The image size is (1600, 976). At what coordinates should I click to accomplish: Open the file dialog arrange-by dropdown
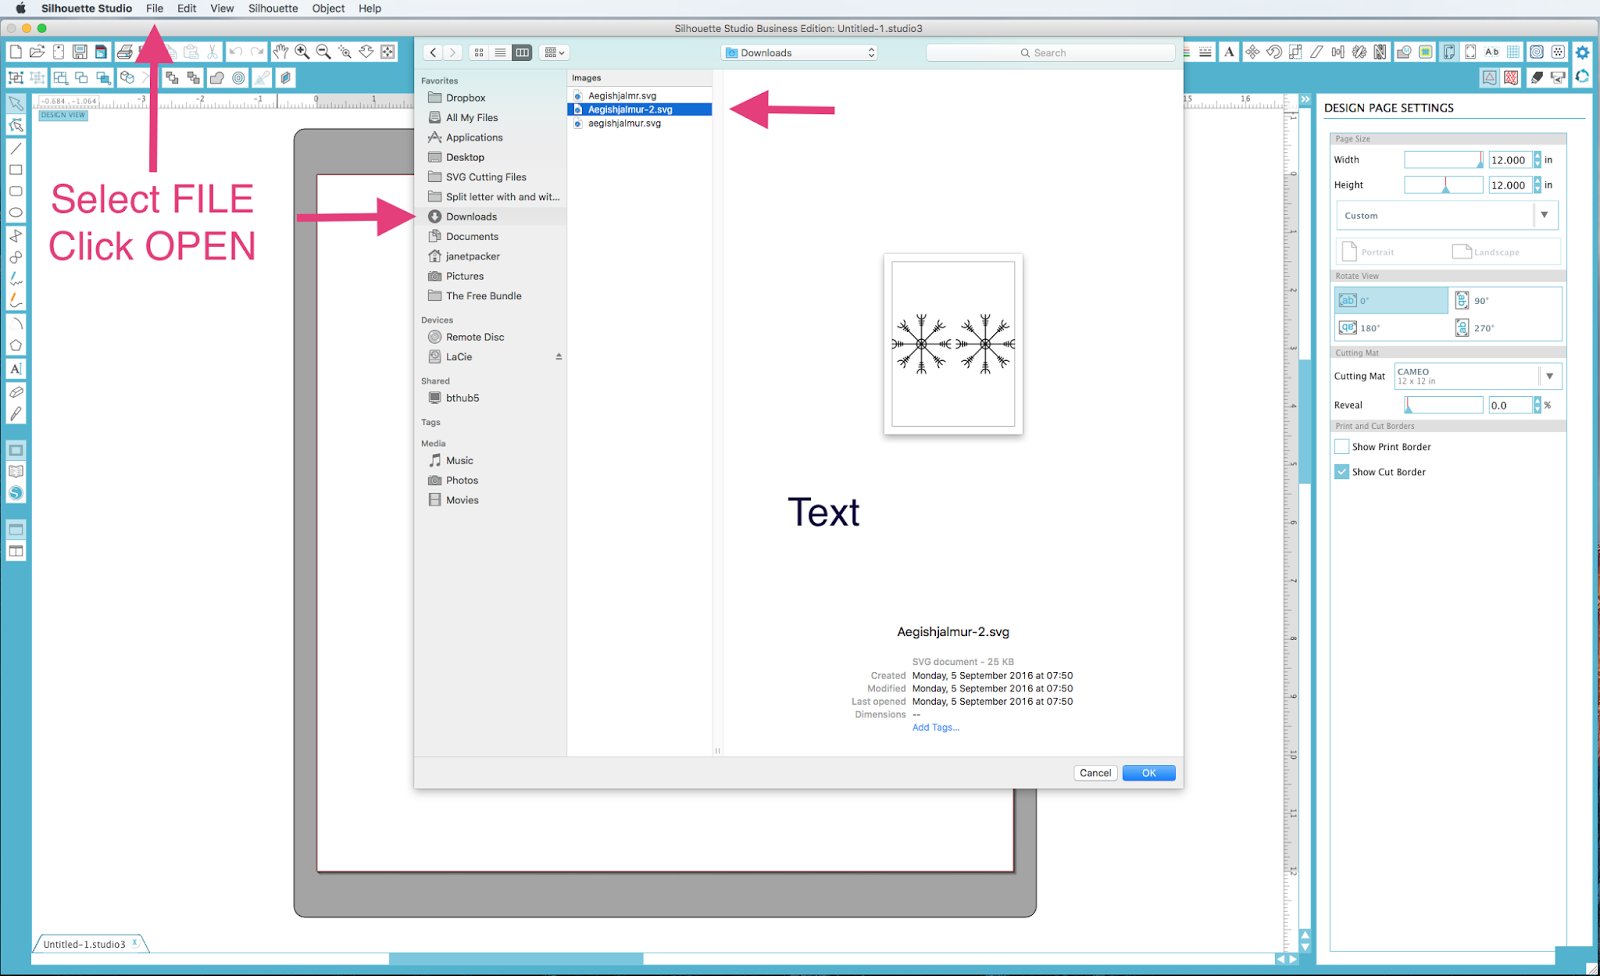tap(554, 52)
